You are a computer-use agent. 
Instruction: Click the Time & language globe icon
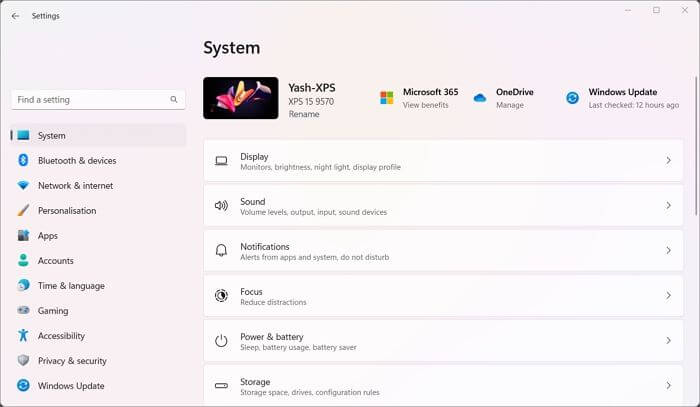pos(23,285)
